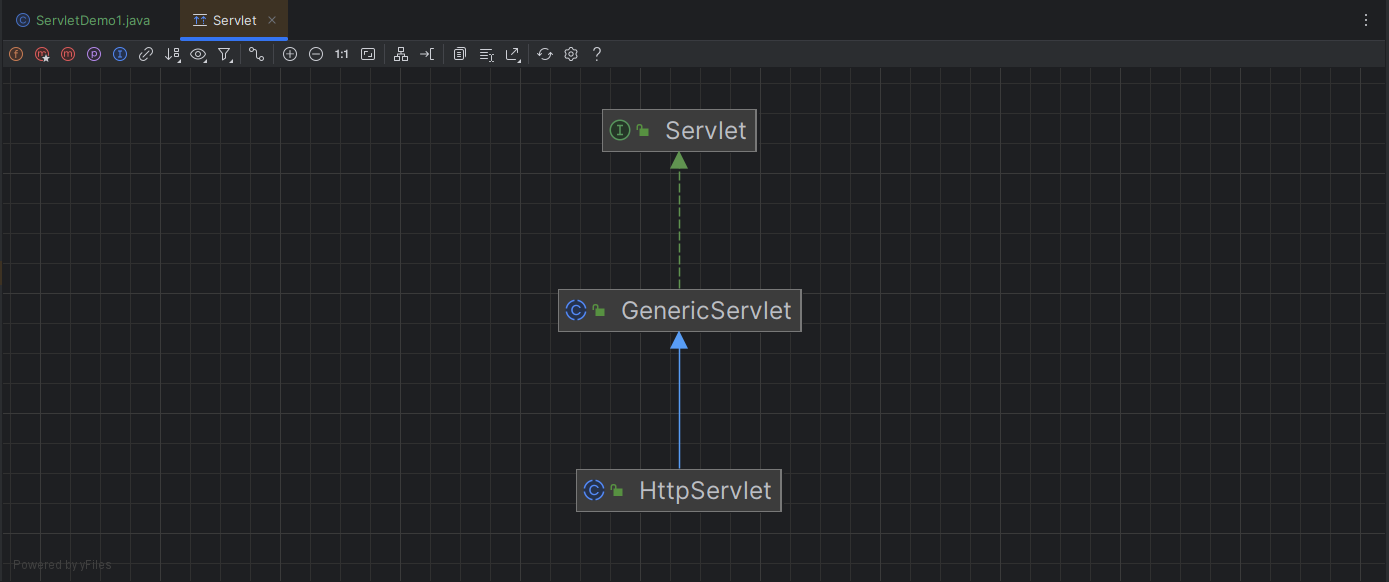Screen dimensions: 1389x582
Task: Fit diagram content to window
Action: (x=368, y=54)
